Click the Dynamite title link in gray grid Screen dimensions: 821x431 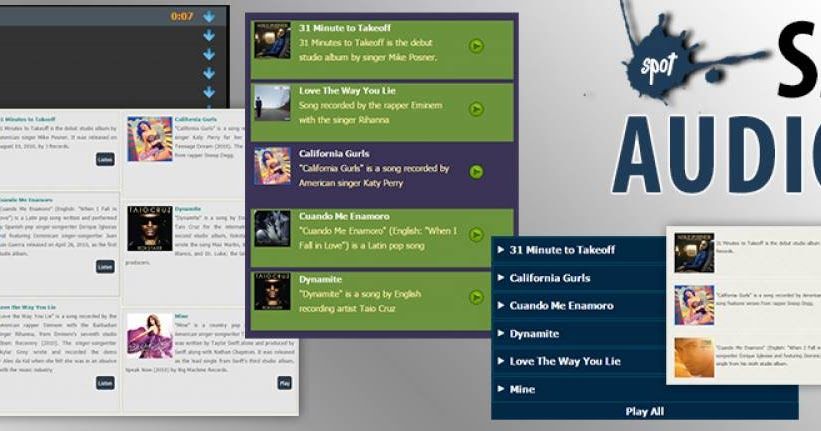188,209
